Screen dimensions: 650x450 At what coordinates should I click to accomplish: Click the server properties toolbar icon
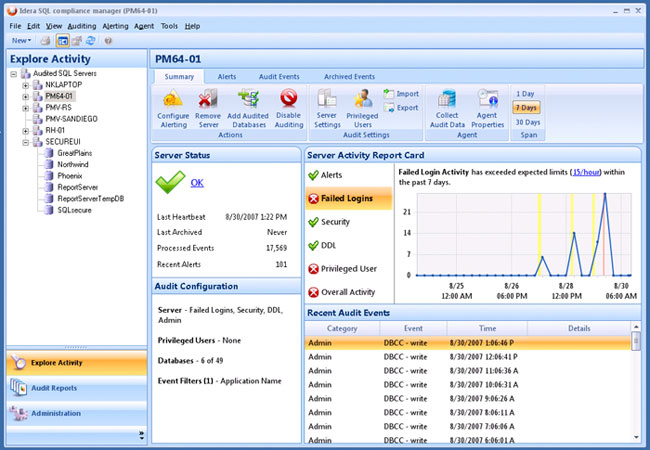77,41
